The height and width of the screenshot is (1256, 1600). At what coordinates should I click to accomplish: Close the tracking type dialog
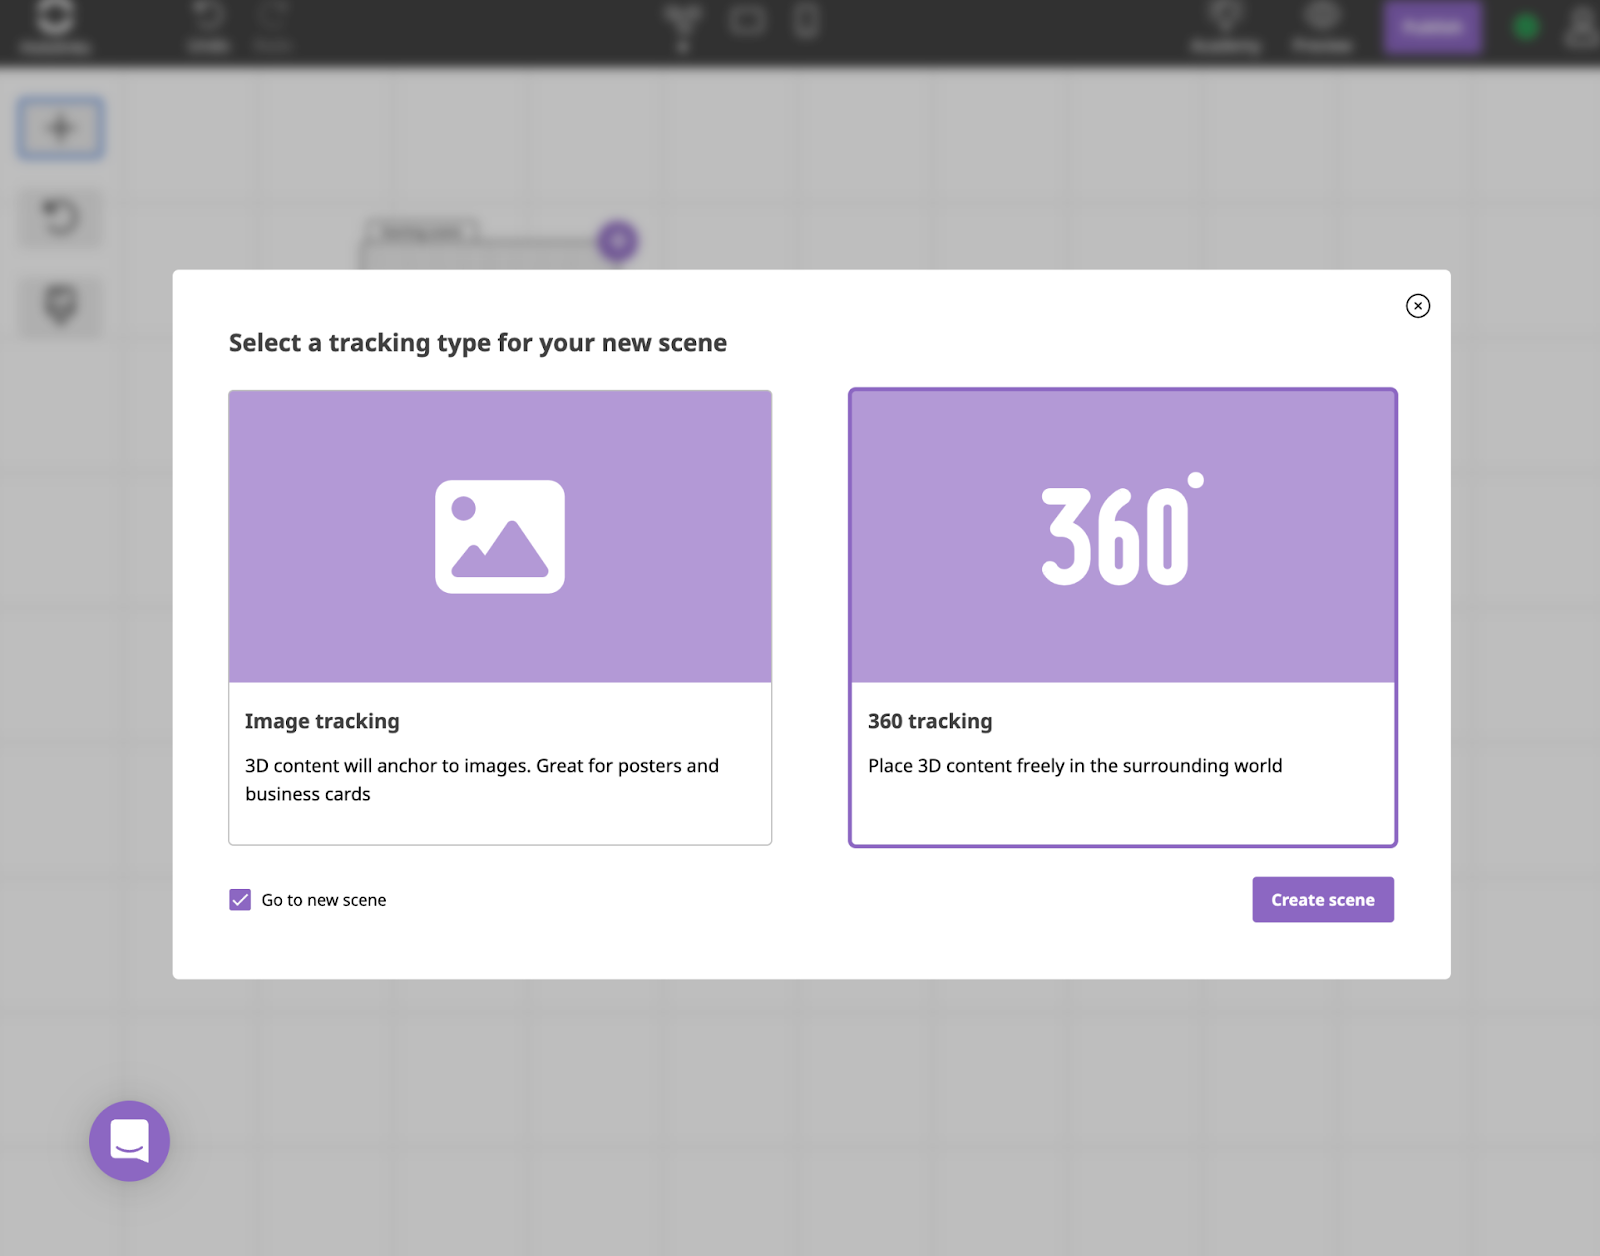pyautogui.click(x=1417, y=306)
